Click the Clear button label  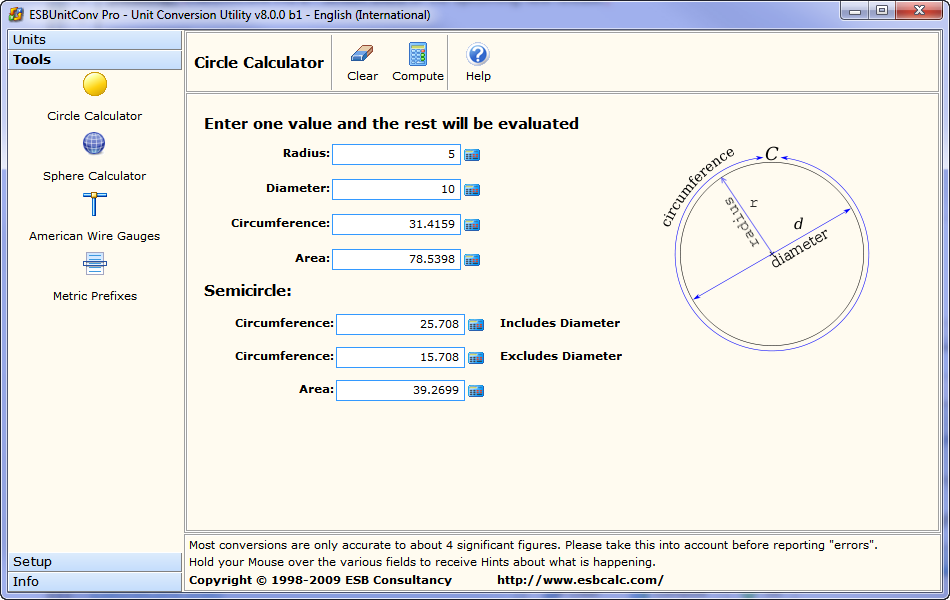pos(362,76)
